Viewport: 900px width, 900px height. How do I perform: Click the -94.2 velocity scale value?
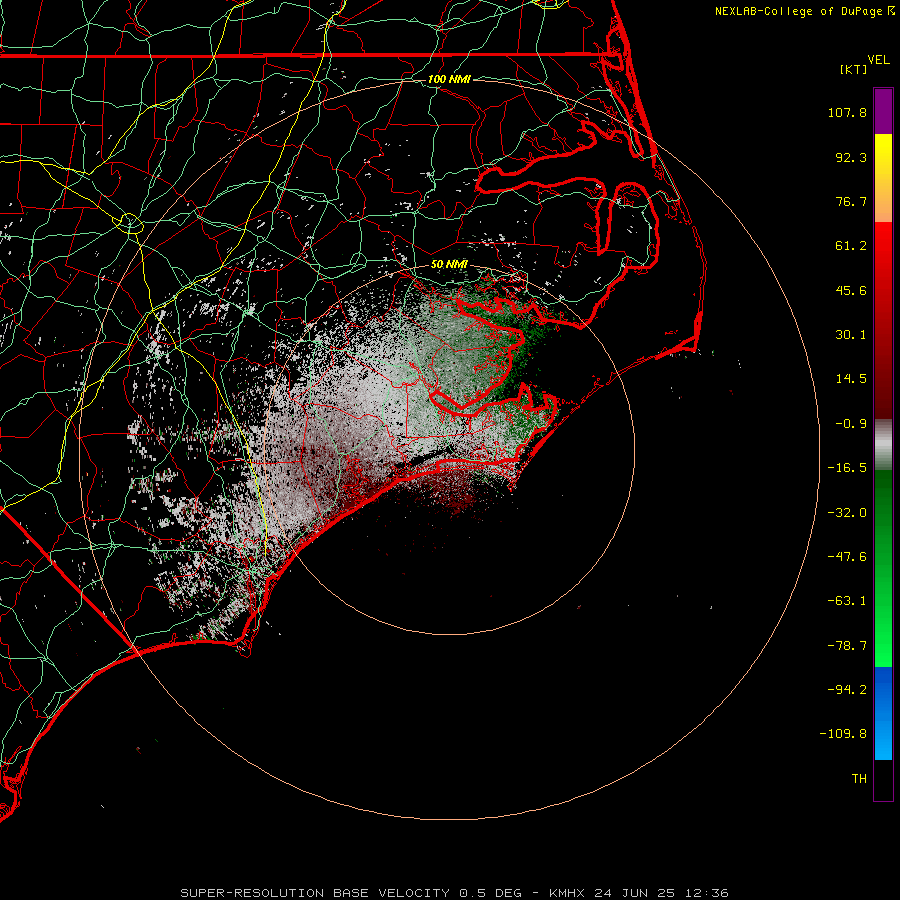pos(847,689)
